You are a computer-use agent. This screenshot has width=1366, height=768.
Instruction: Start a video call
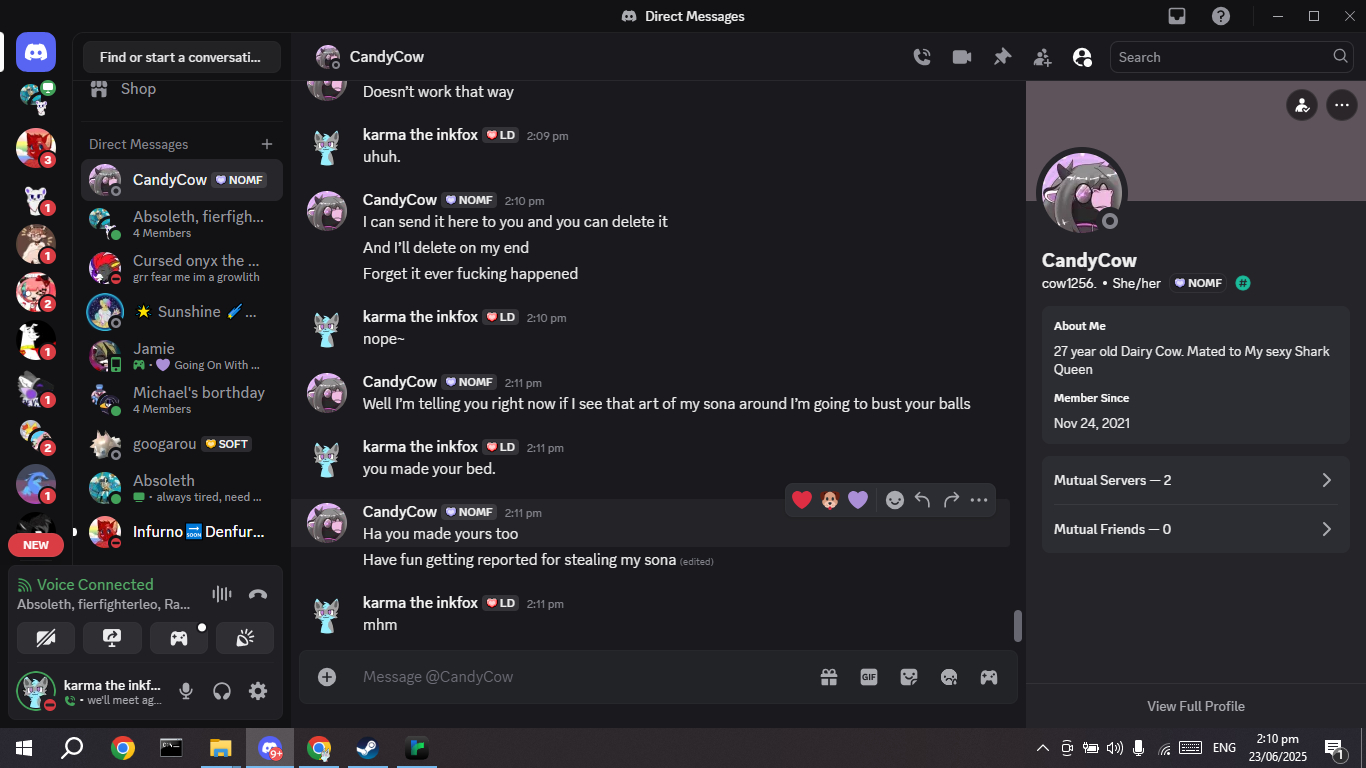[x=962, y=58]
